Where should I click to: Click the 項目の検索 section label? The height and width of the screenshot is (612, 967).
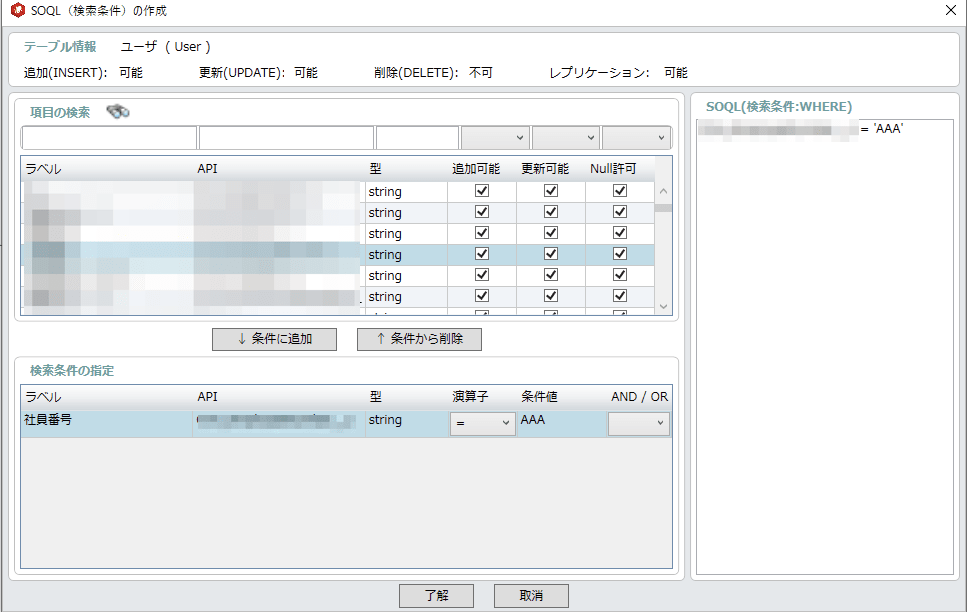60,112
